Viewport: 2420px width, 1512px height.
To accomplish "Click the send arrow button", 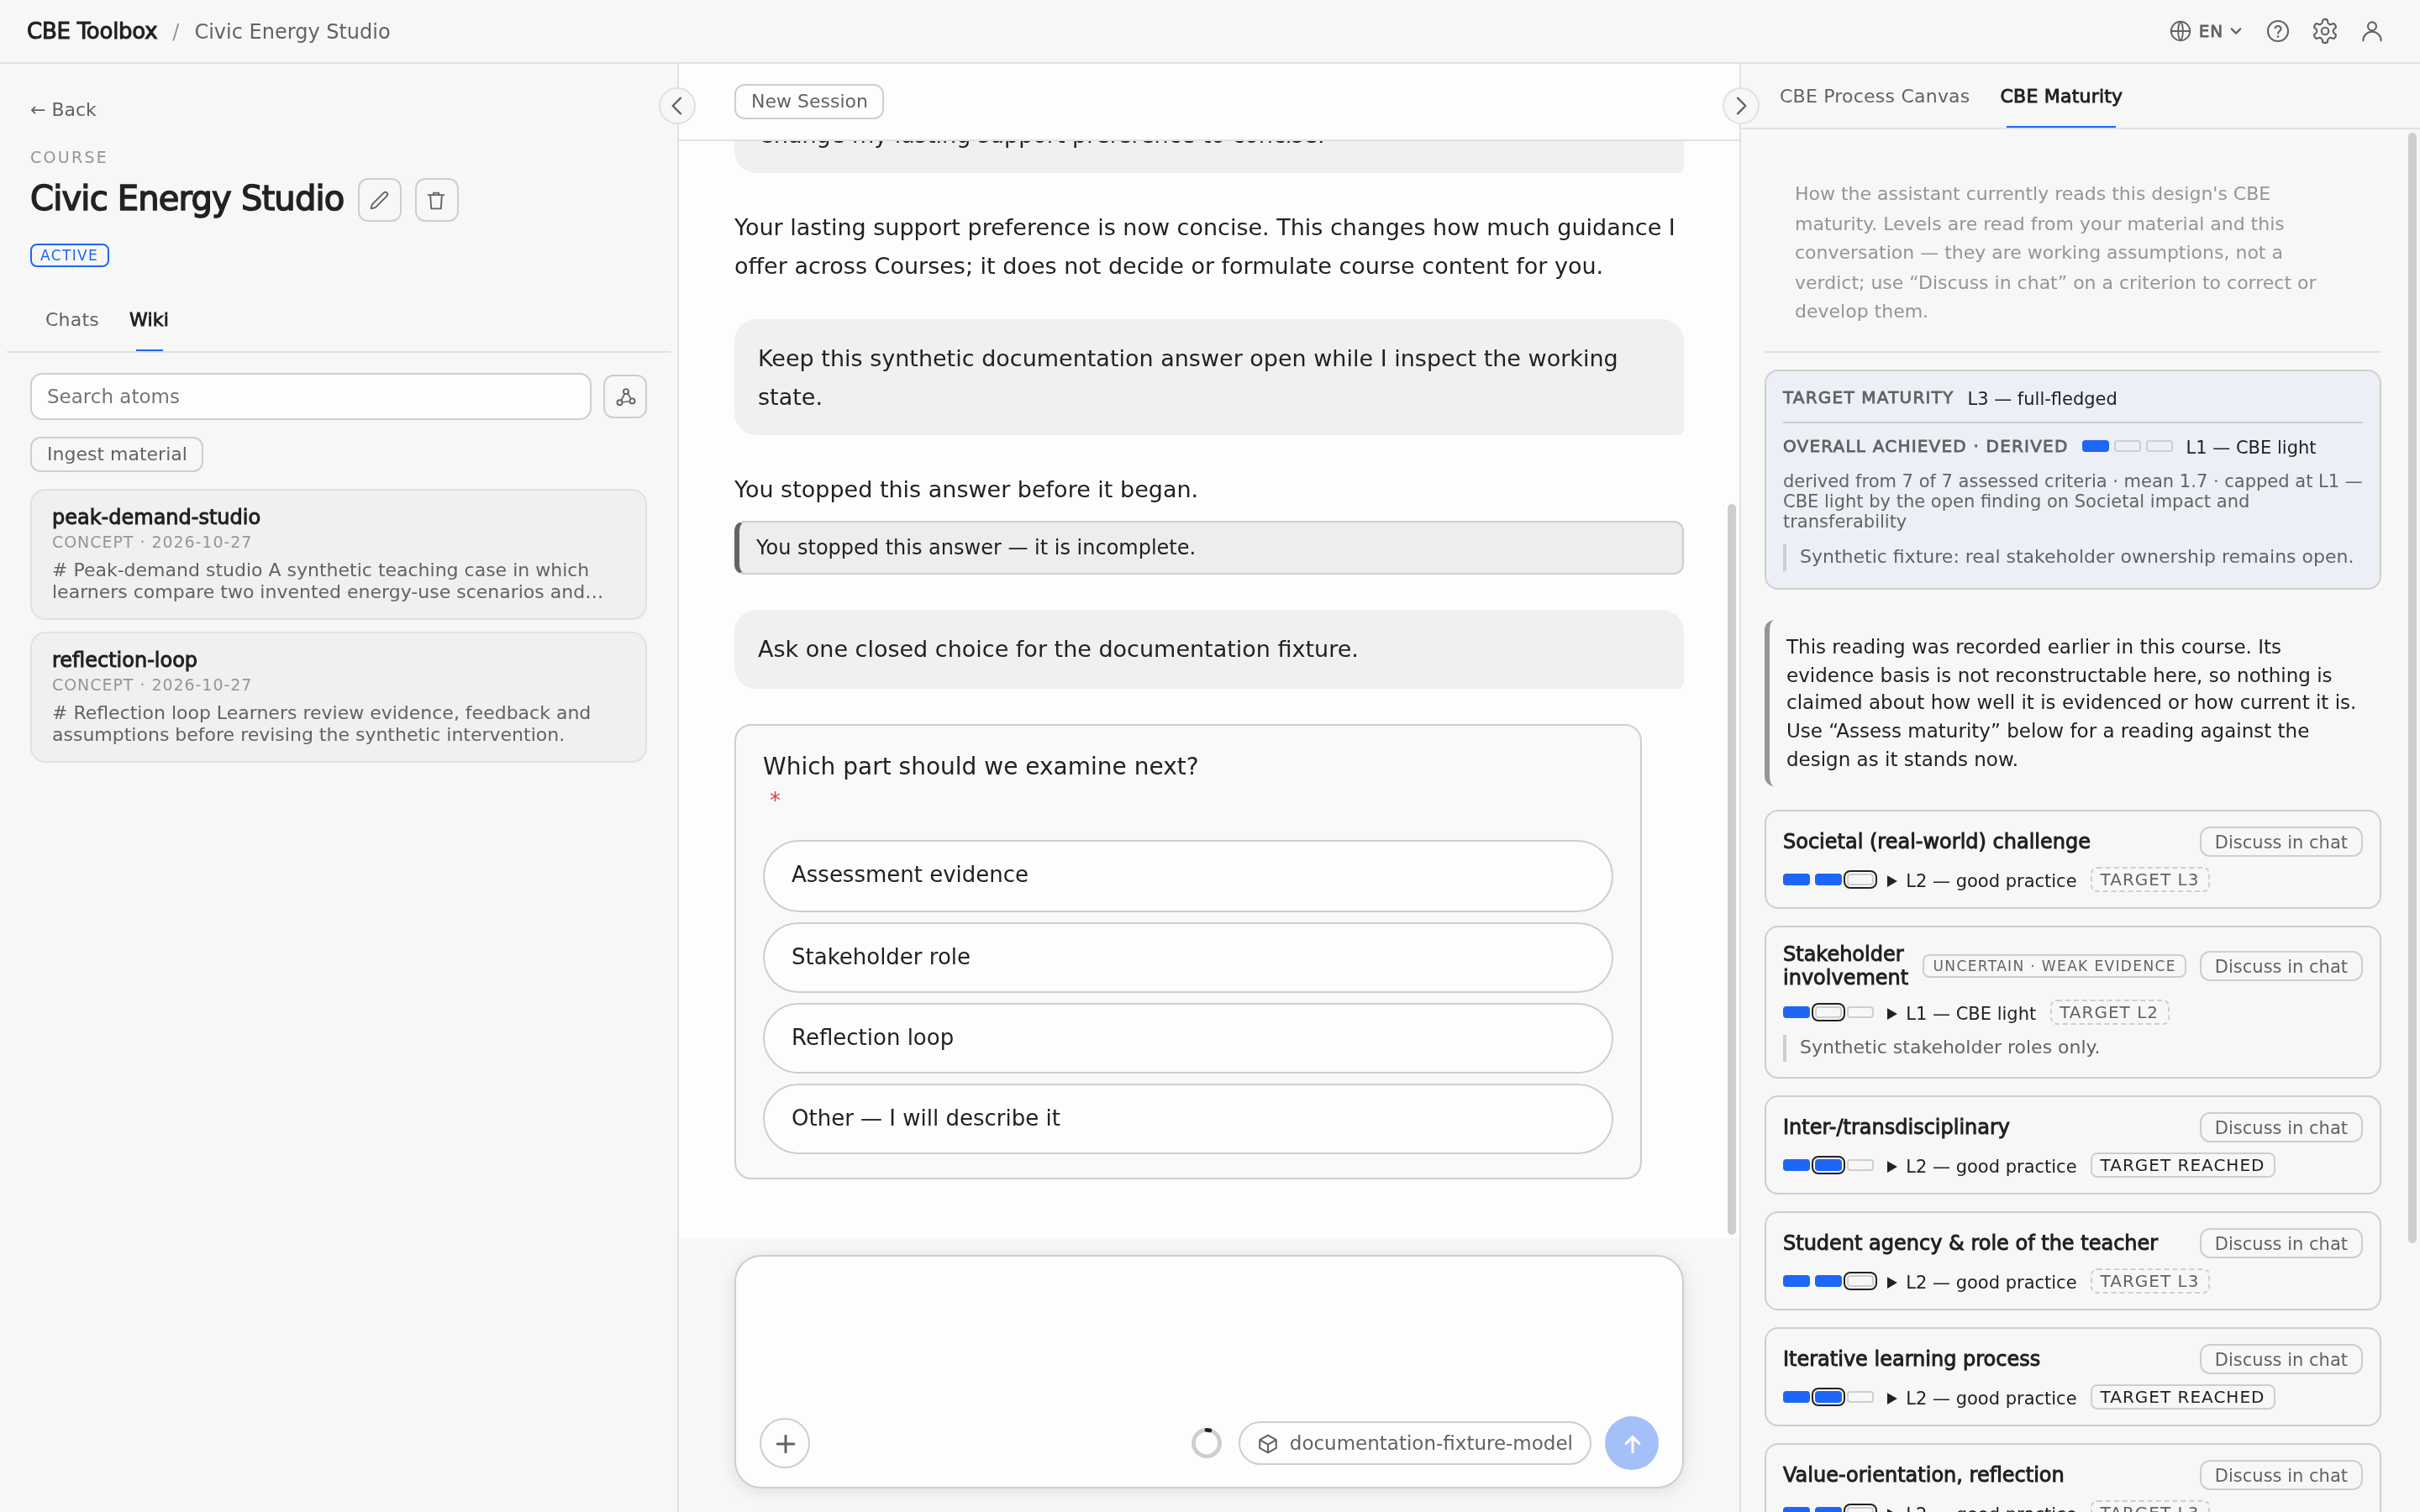I will [1631, 1443].
